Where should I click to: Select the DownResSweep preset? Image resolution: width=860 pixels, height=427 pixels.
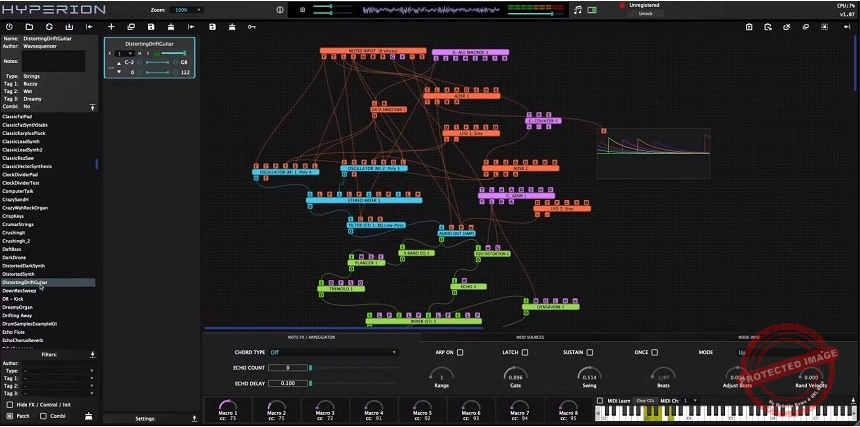[19, 291]
